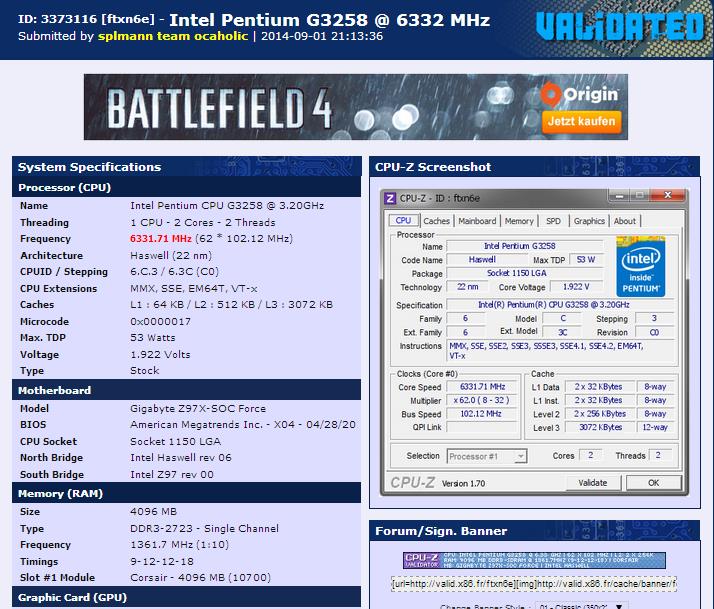The width and height of the screenshot is (714, 609).
Task: Open the Memory tab
Action: click(x=519, y=221)
